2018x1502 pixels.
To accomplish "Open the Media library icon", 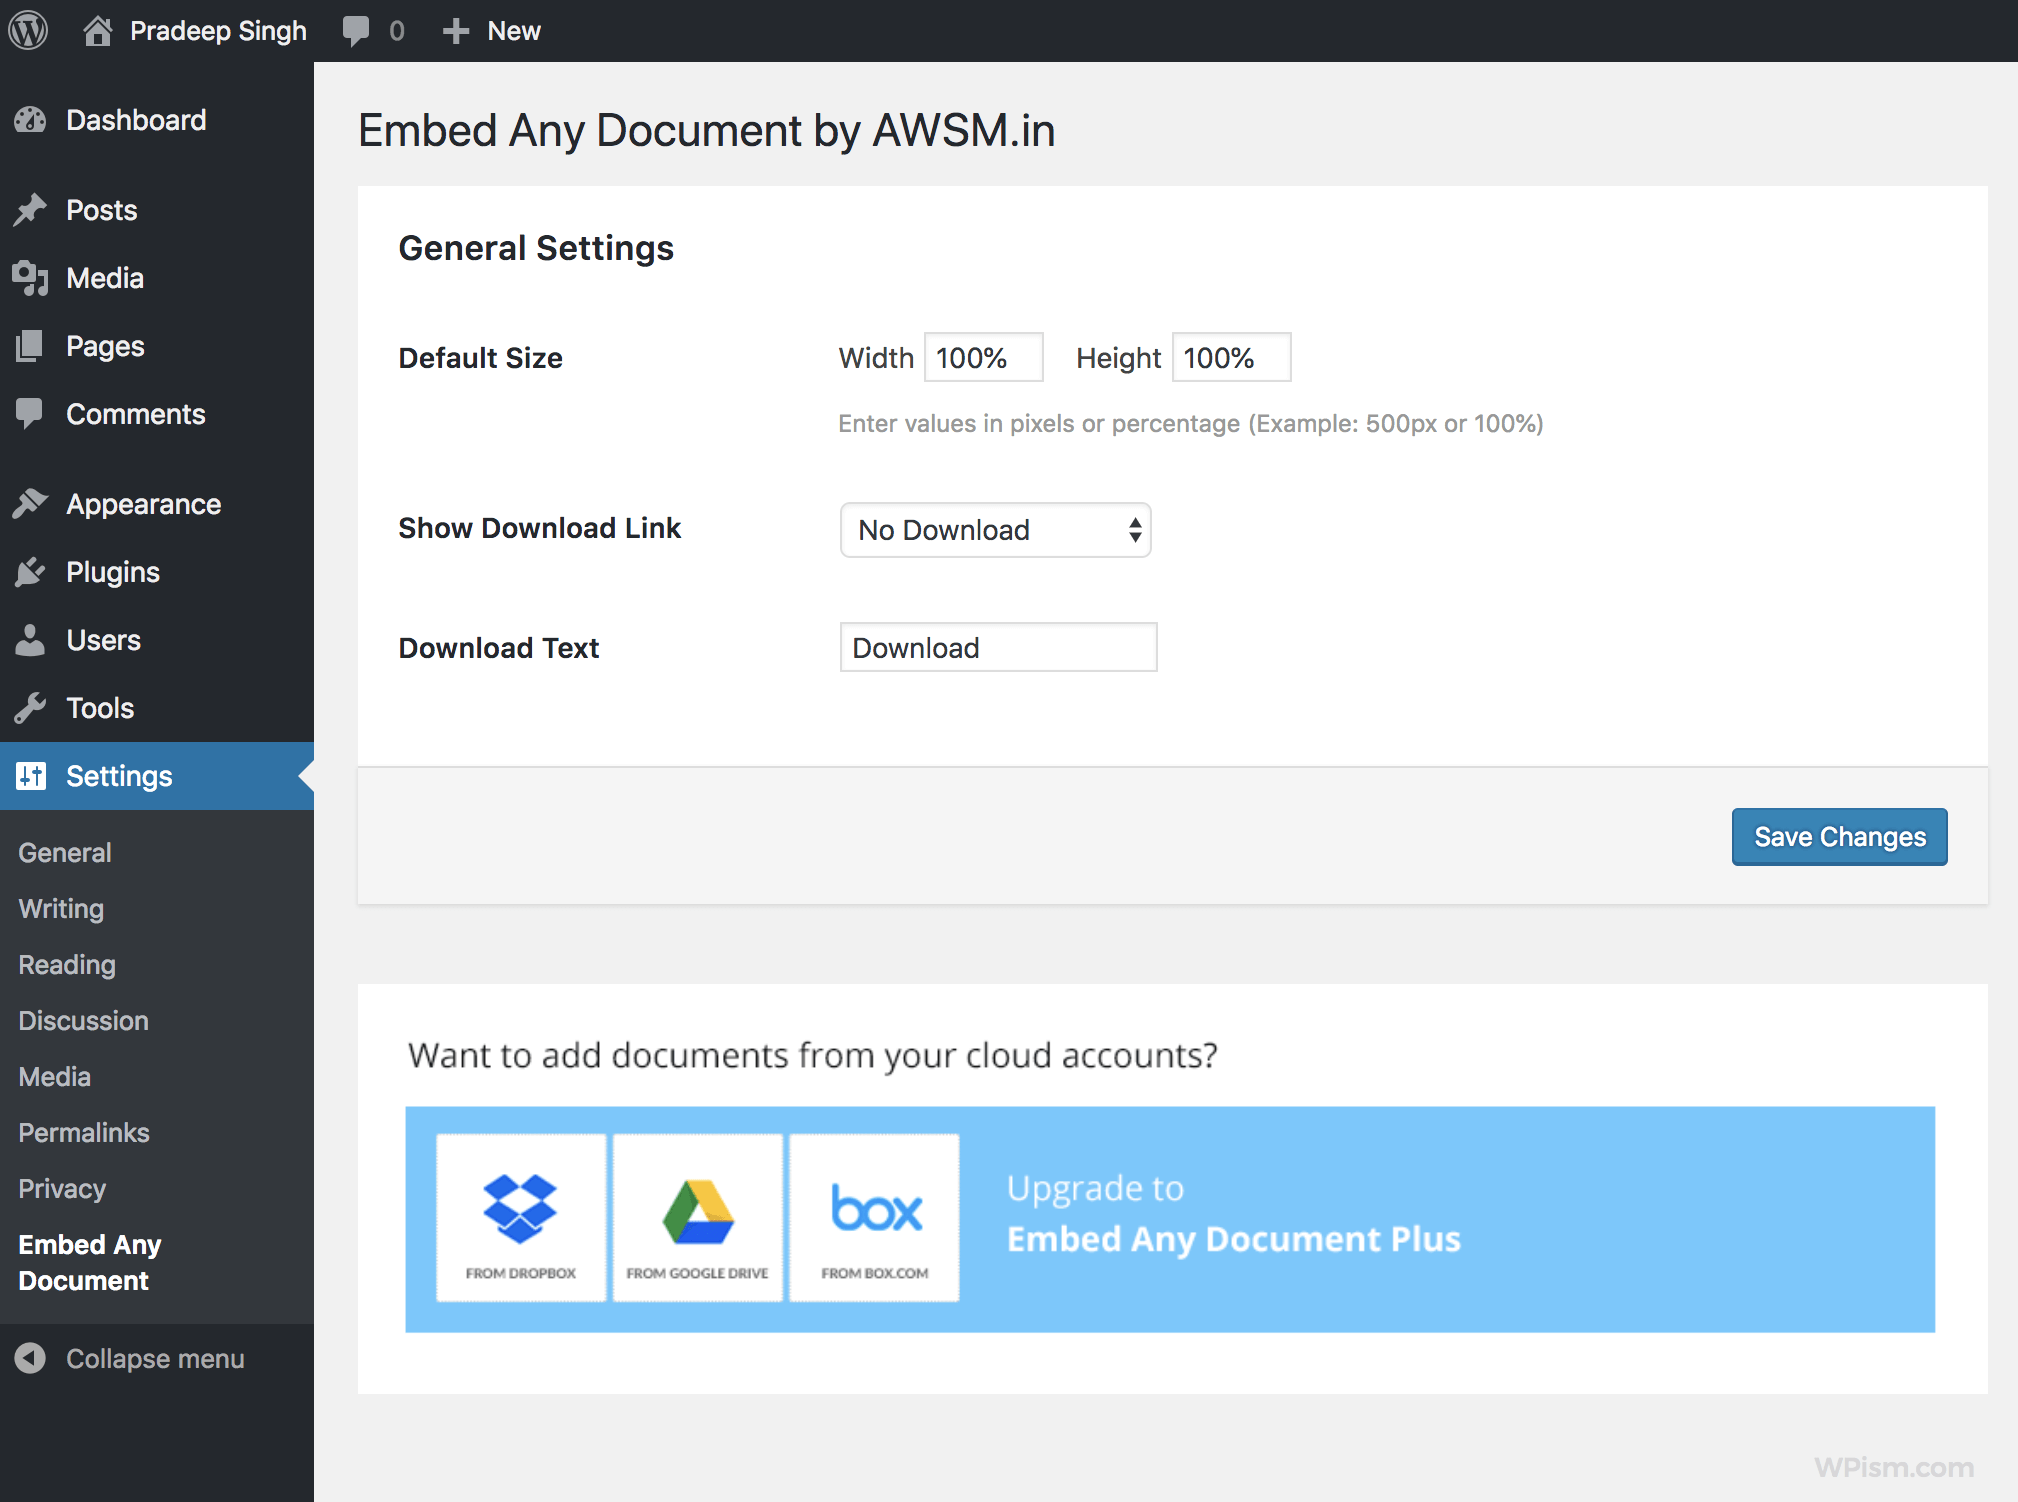I will coord(32,278).
